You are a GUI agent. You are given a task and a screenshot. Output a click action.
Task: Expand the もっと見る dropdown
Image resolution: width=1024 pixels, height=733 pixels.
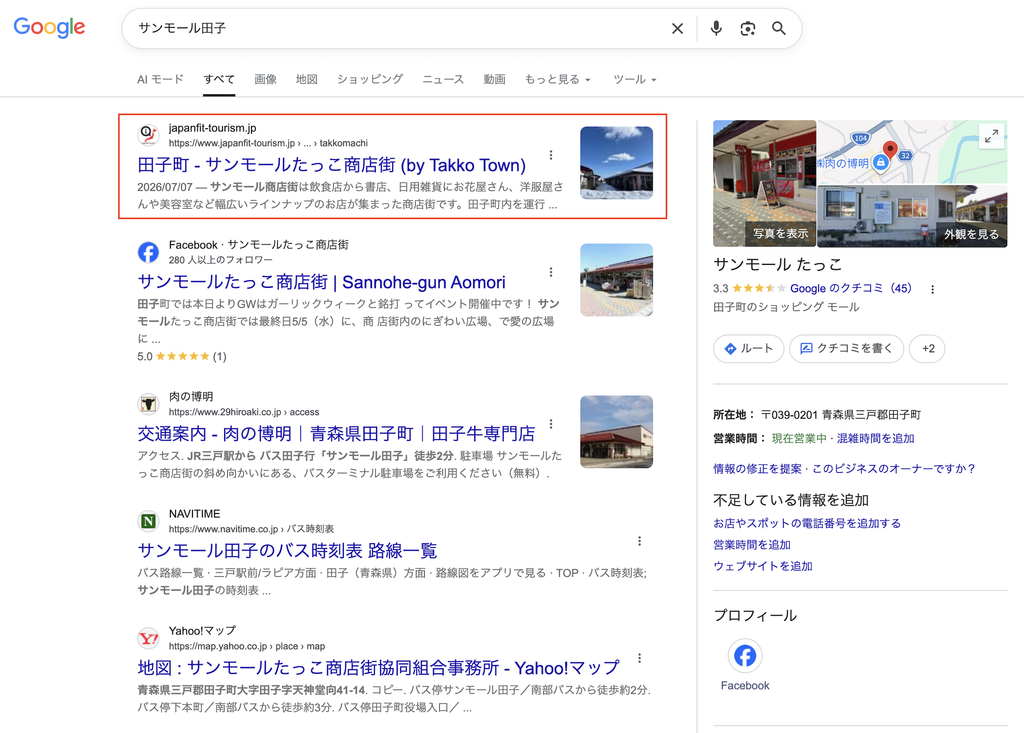click(558, 79)
